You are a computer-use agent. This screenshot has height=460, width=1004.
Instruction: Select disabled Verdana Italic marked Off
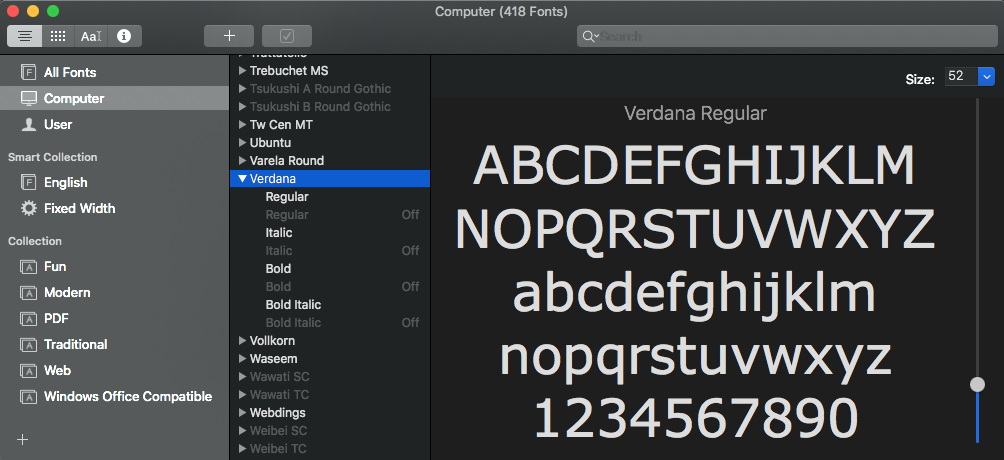pyautogui.click(x=279, y=251)
